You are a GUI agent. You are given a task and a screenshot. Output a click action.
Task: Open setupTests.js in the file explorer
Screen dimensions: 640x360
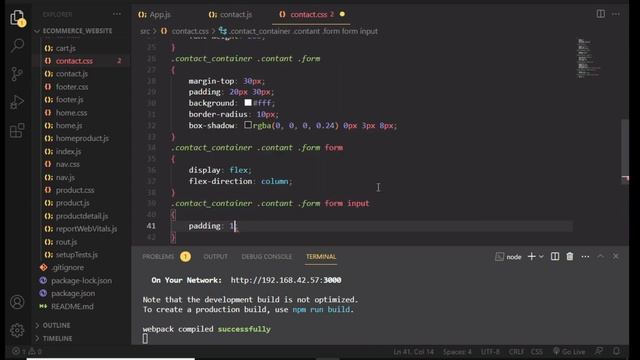tap(76, 255)
